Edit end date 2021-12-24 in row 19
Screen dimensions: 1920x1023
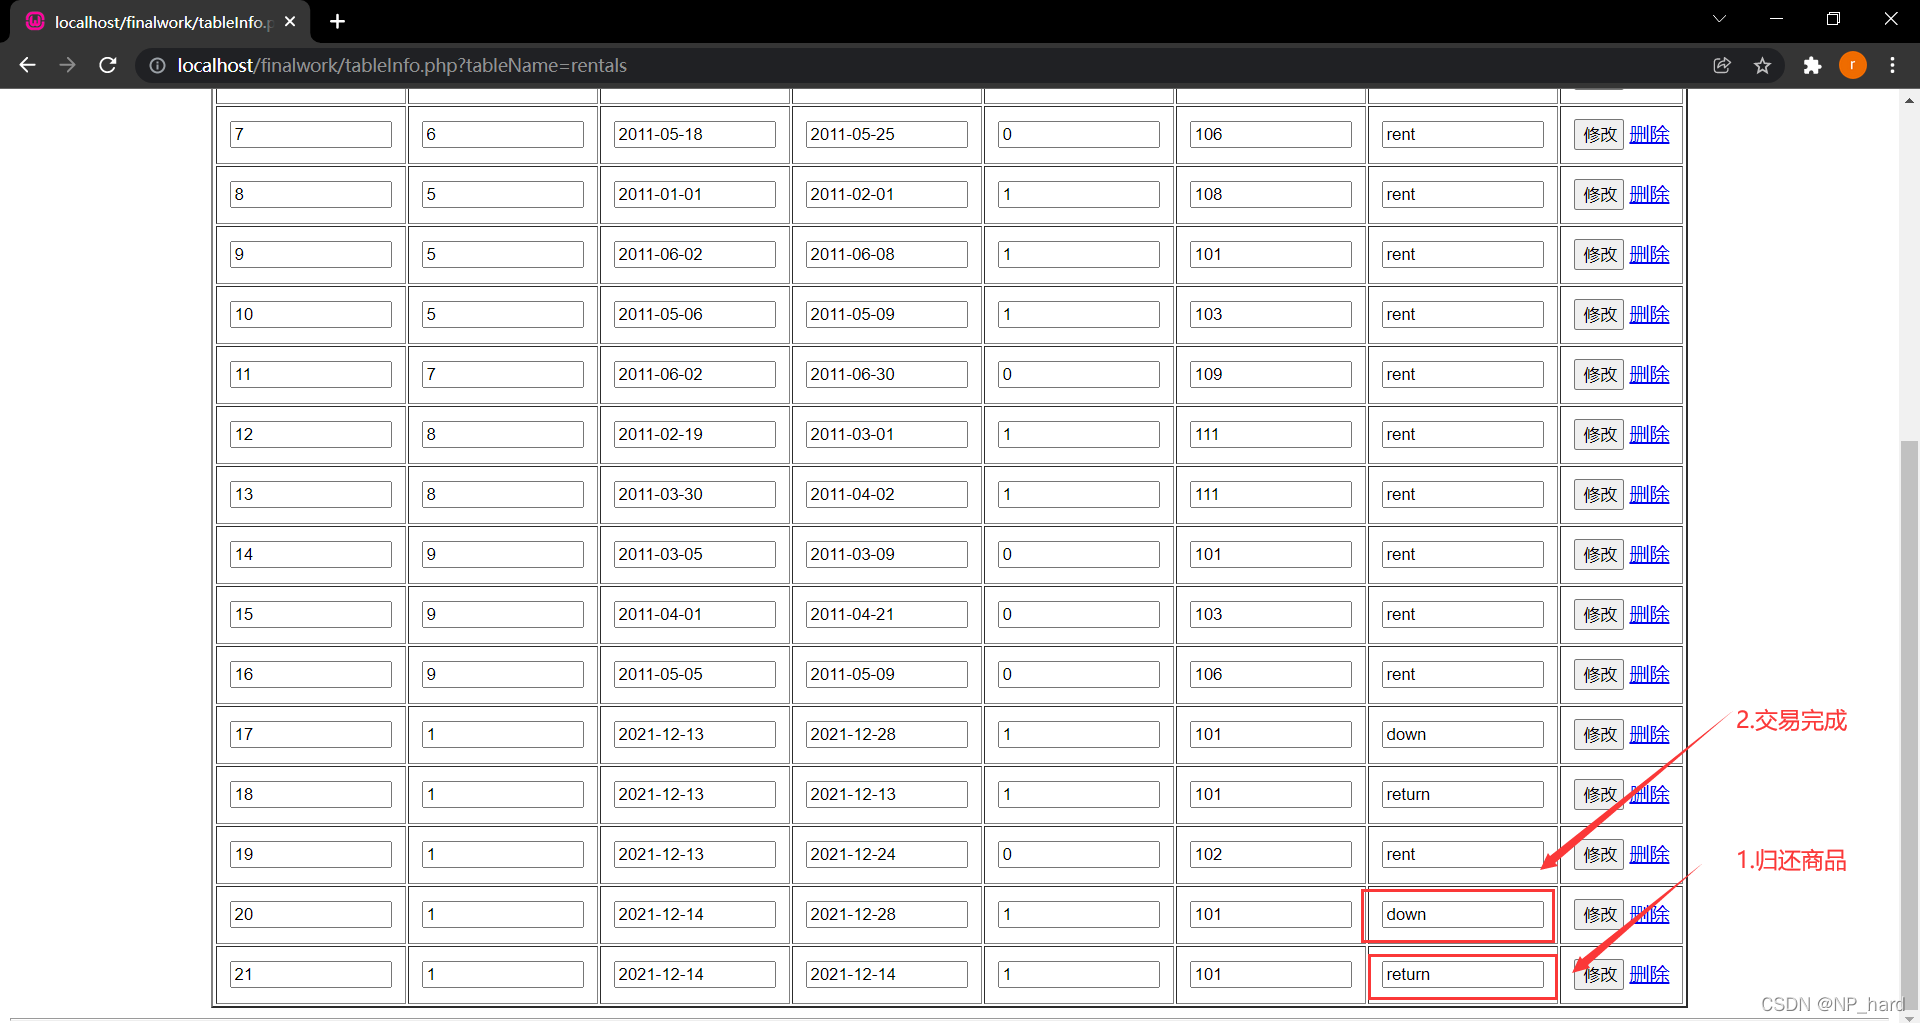886,854
